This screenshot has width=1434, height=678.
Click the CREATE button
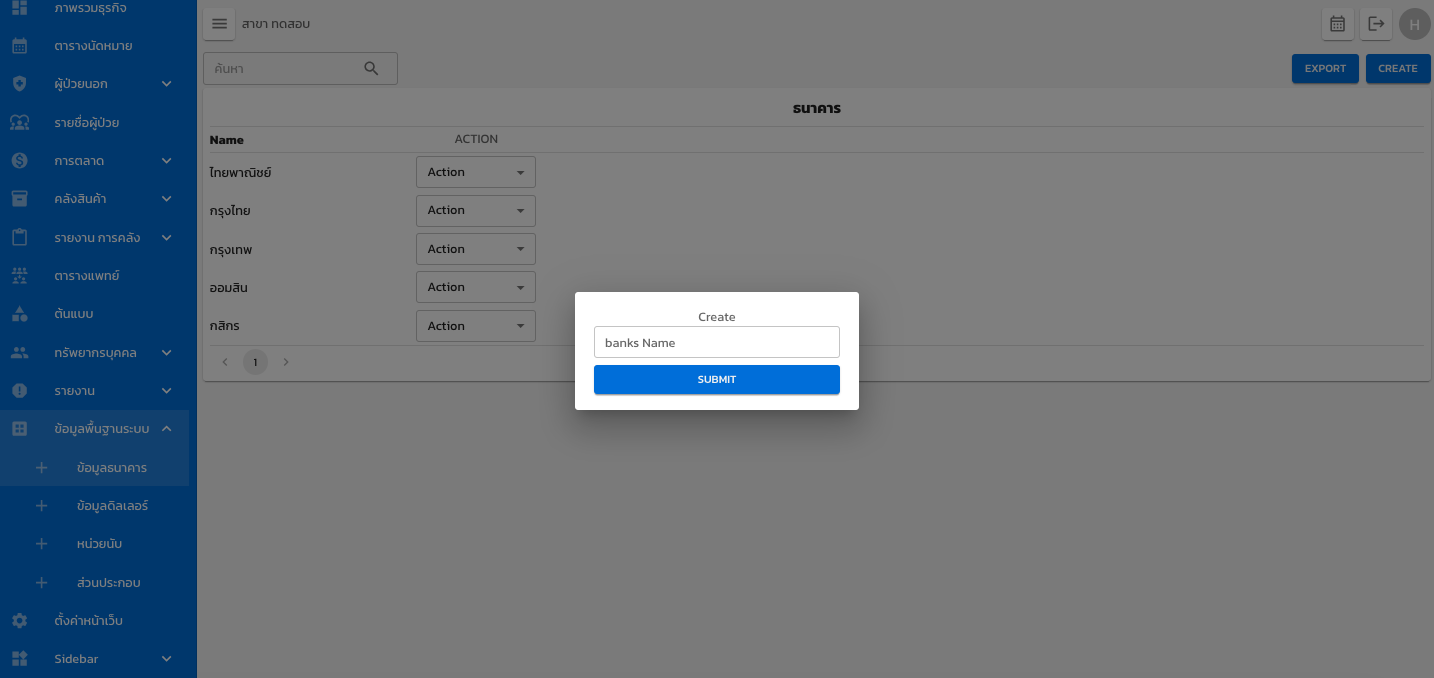(1398, 69)
